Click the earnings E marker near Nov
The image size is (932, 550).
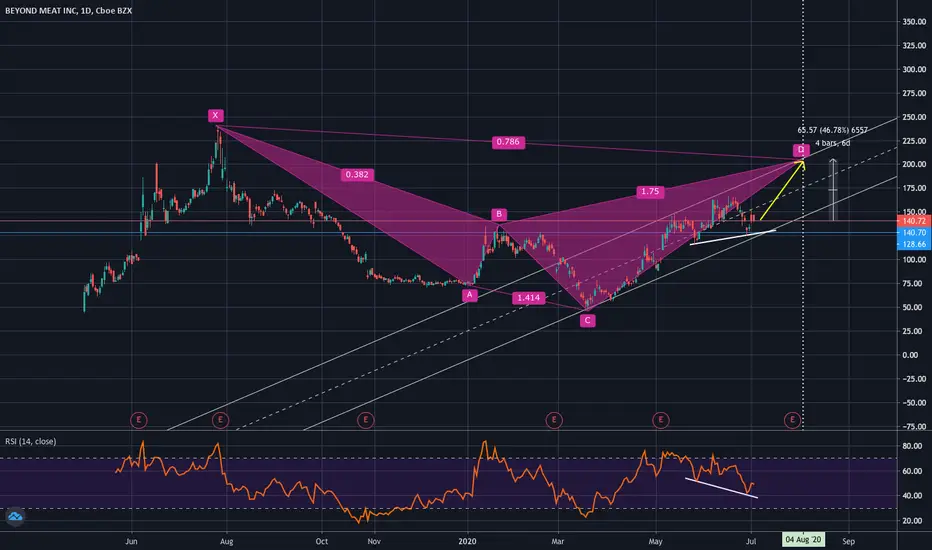366,420
